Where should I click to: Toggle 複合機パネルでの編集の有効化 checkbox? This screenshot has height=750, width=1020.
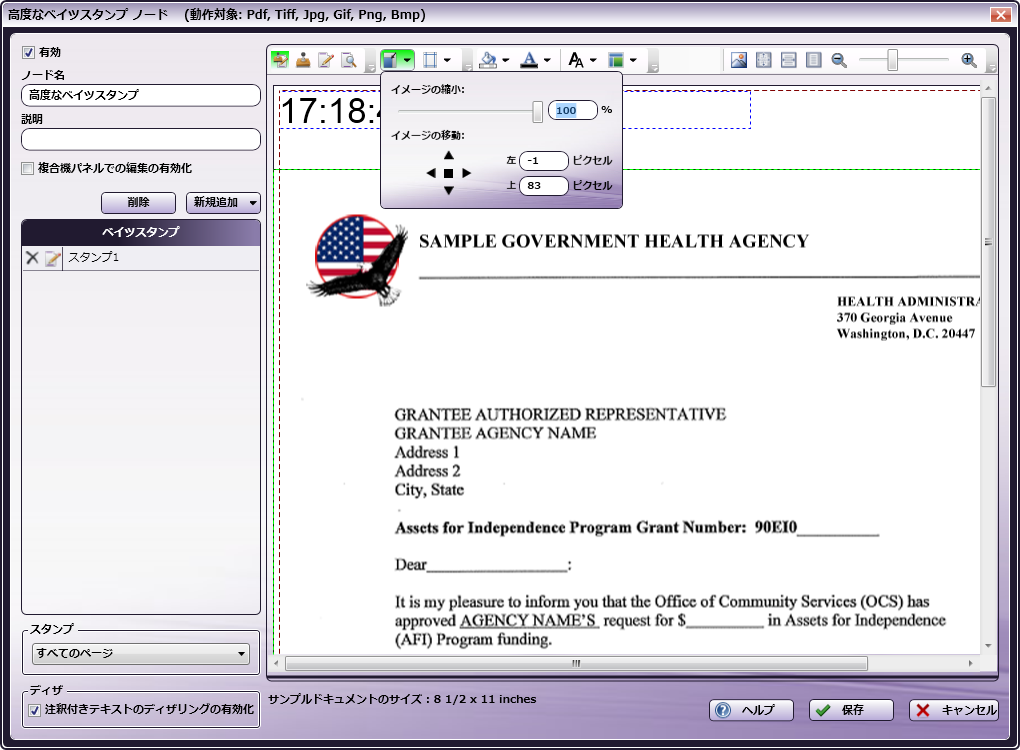pos(27,168)
